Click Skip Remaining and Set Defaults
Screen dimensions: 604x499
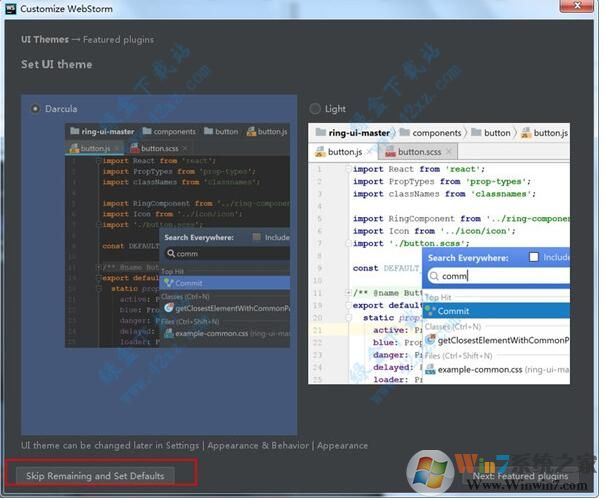[95, 476]
